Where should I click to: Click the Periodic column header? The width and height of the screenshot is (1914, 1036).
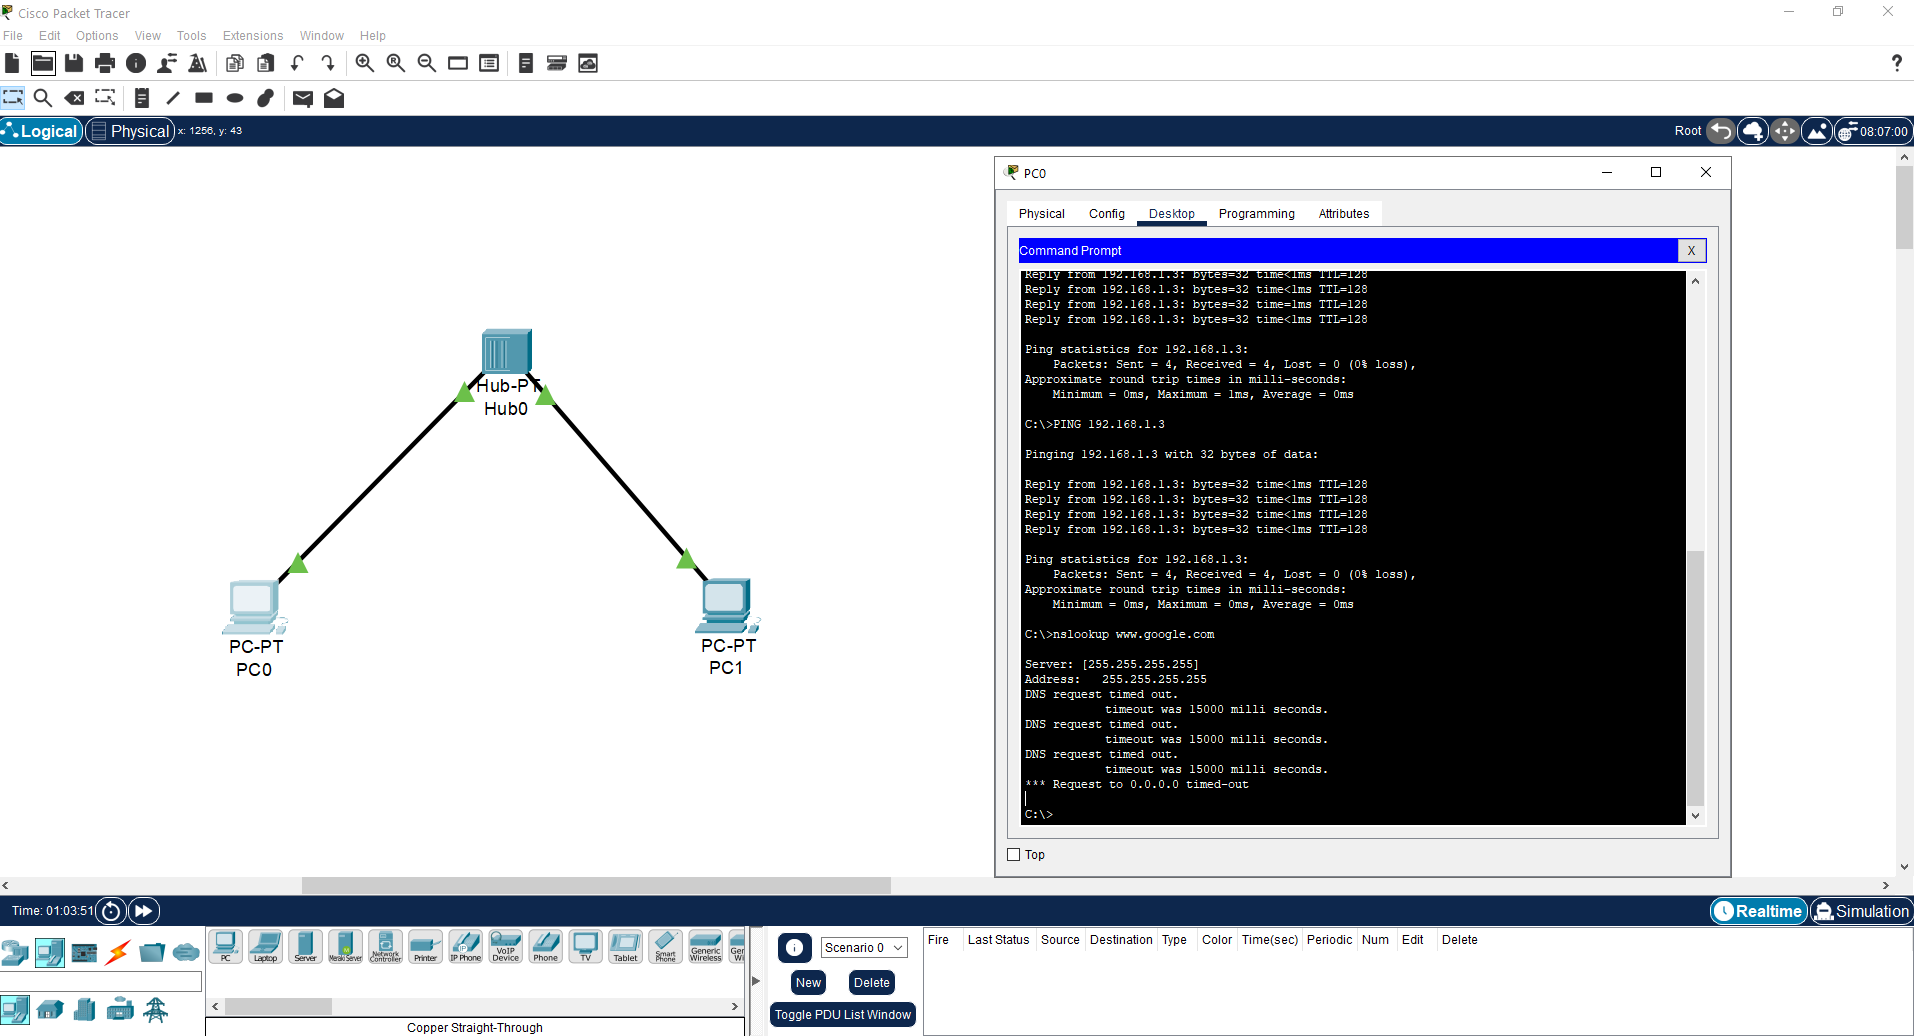point(1329,940)
